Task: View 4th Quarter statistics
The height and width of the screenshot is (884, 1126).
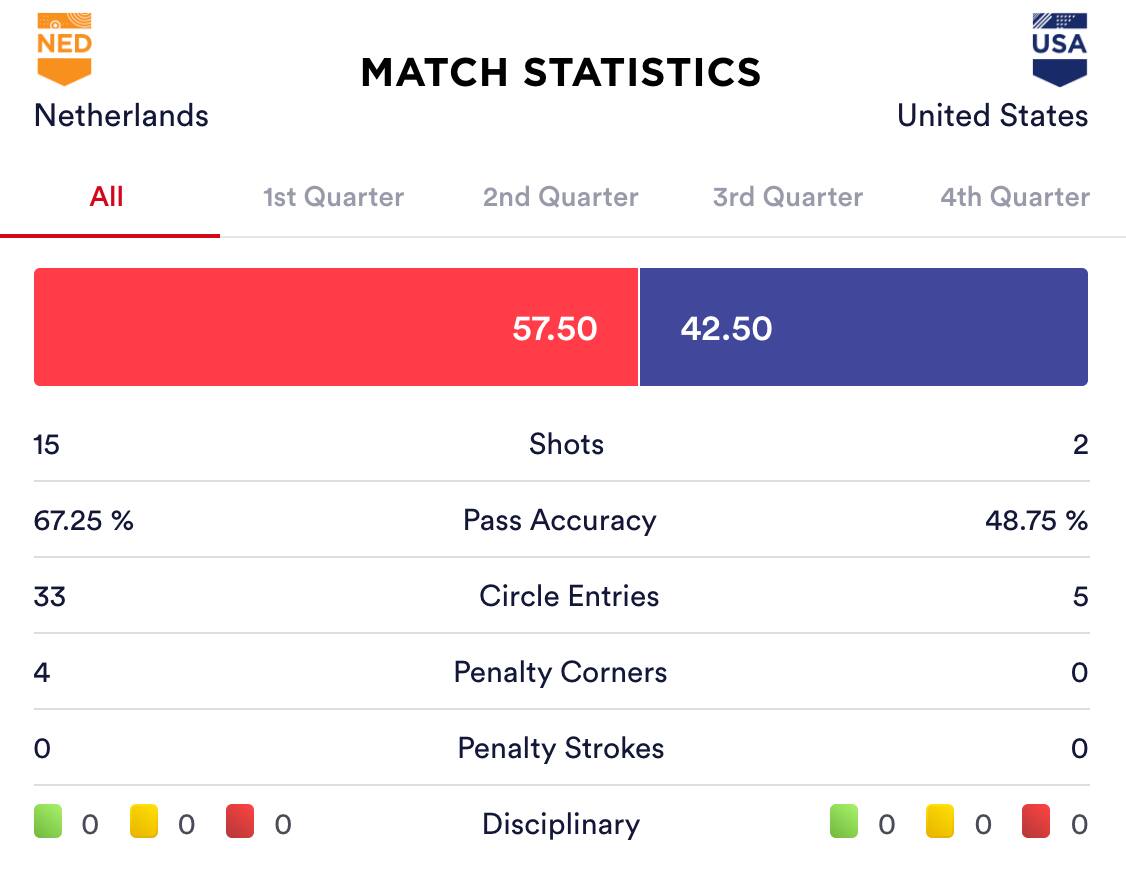Action: tap(1014, 197)
